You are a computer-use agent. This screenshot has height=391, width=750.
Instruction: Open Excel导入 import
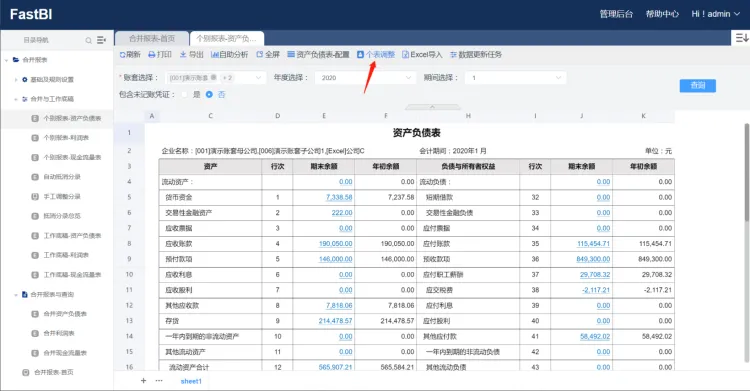pyautogui.click(x=422, y=55)
